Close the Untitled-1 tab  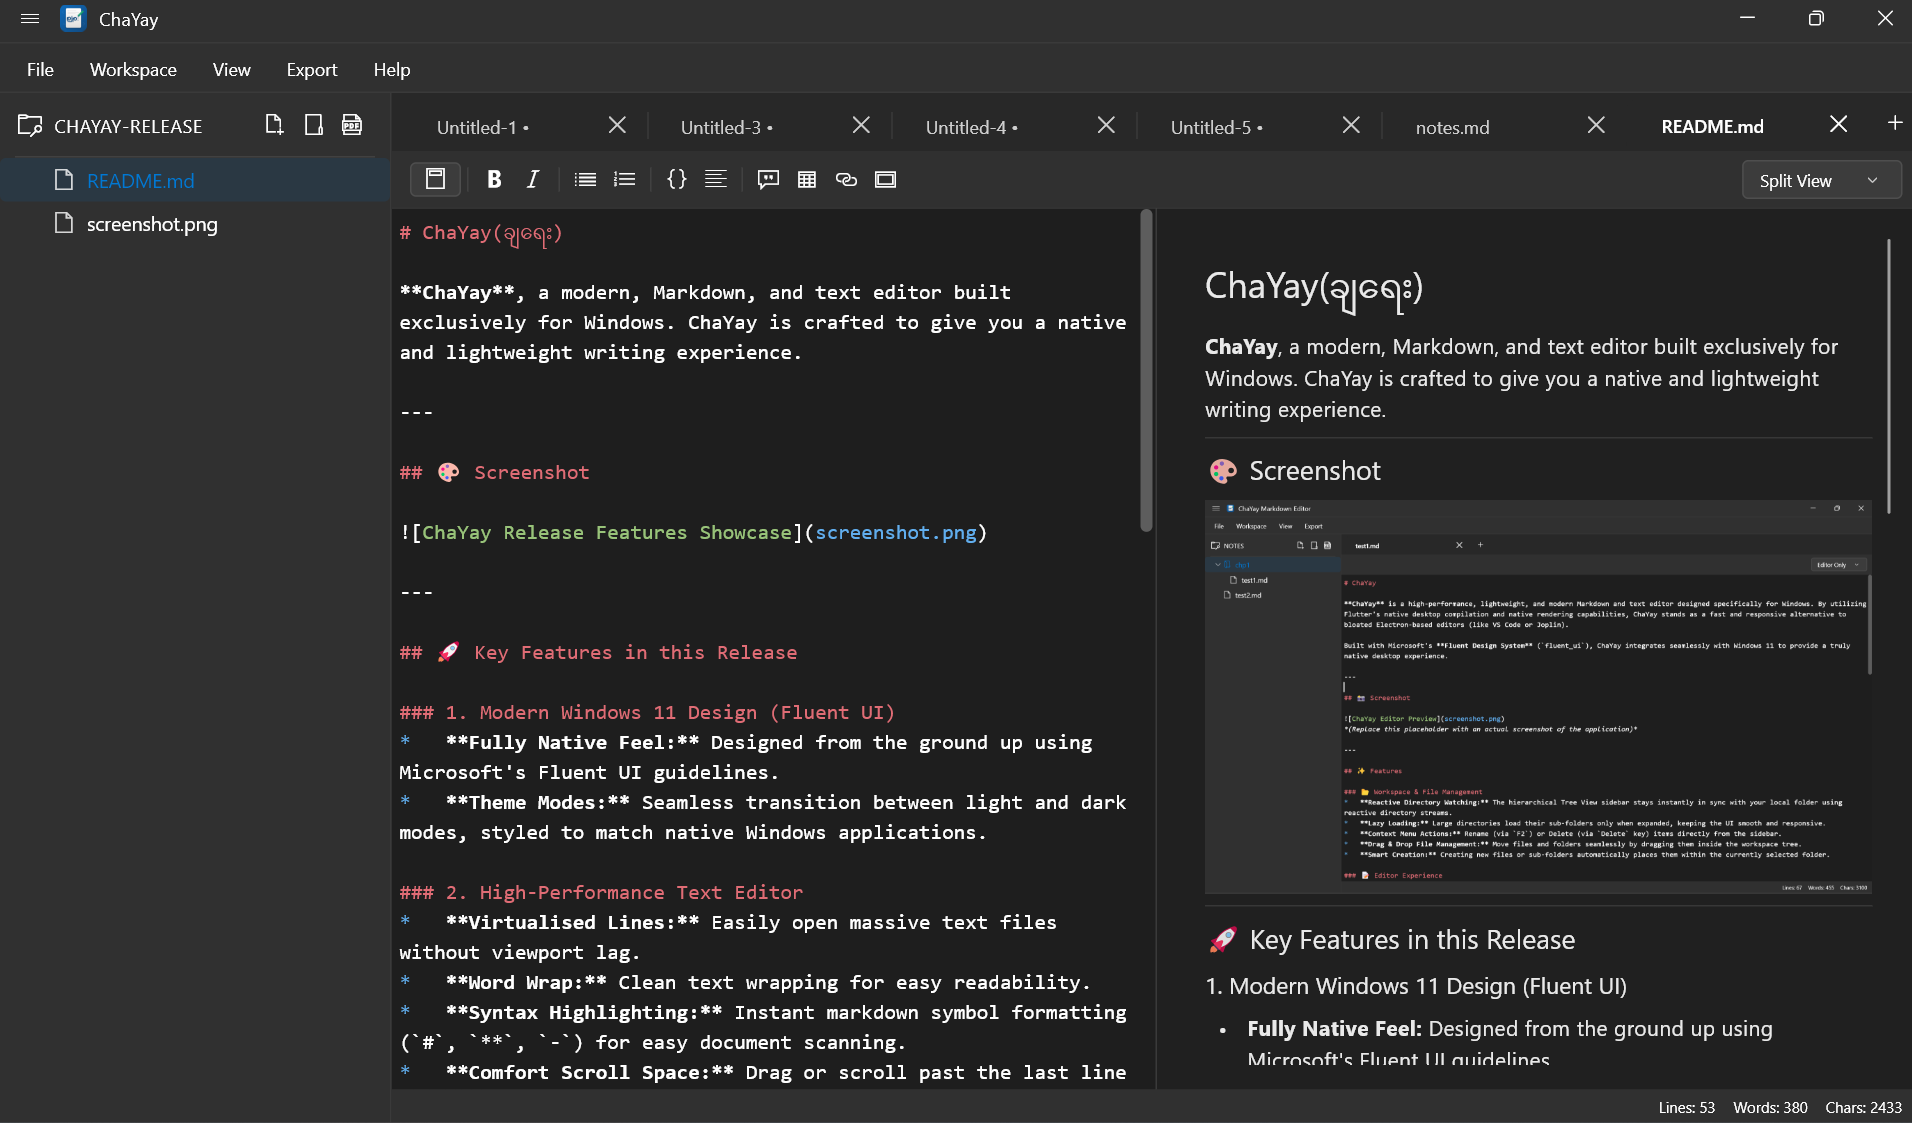[x=617, y=125]
